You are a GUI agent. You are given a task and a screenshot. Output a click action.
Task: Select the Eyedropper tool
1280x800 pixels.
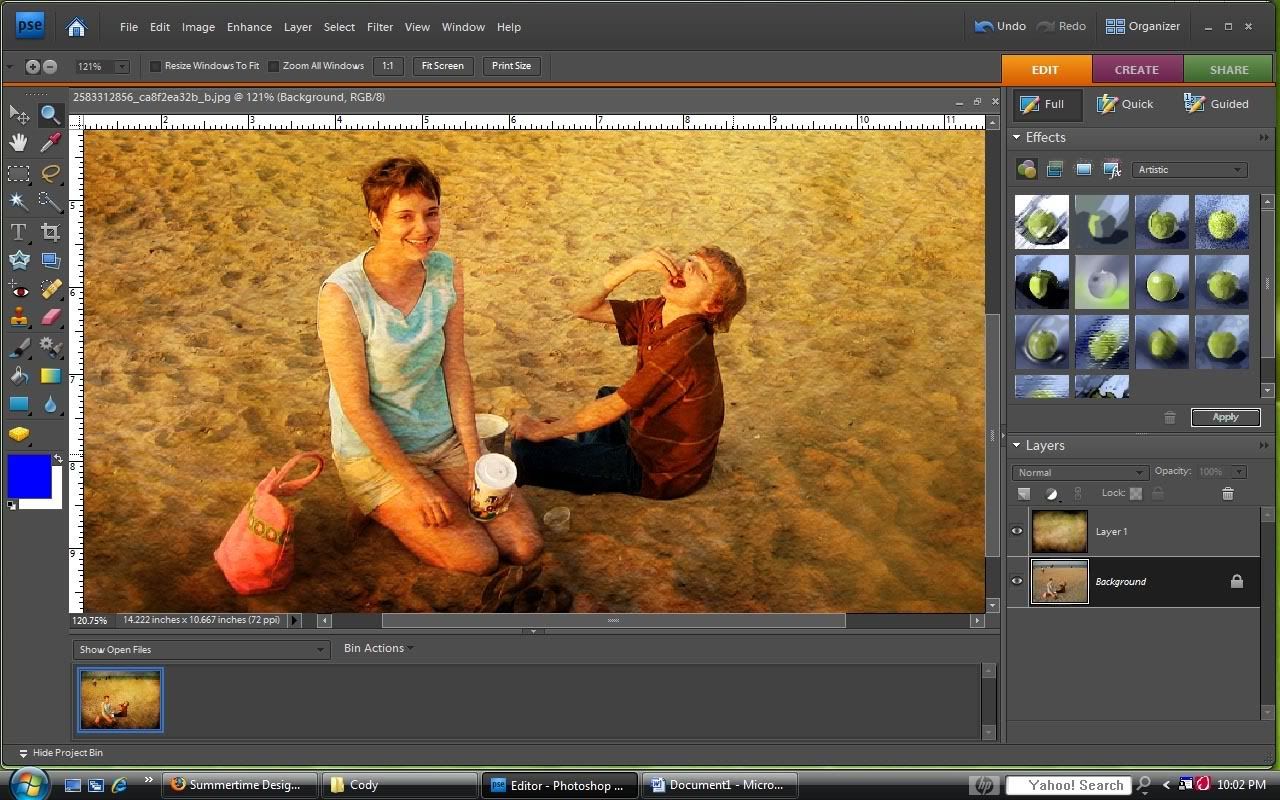[x=50, y=143]
